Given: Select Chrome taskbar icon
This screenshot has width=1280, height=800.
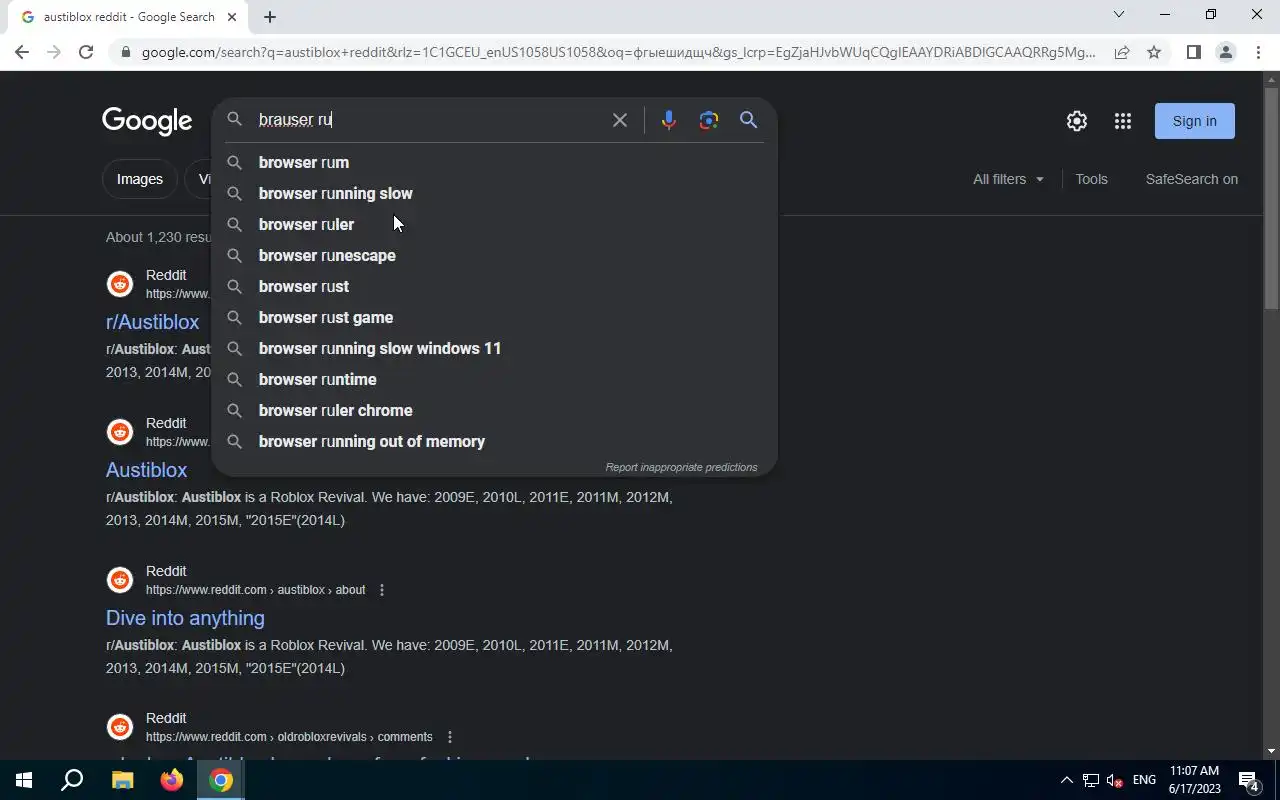Looking at the screenshot, I should (x=221, y=780).
